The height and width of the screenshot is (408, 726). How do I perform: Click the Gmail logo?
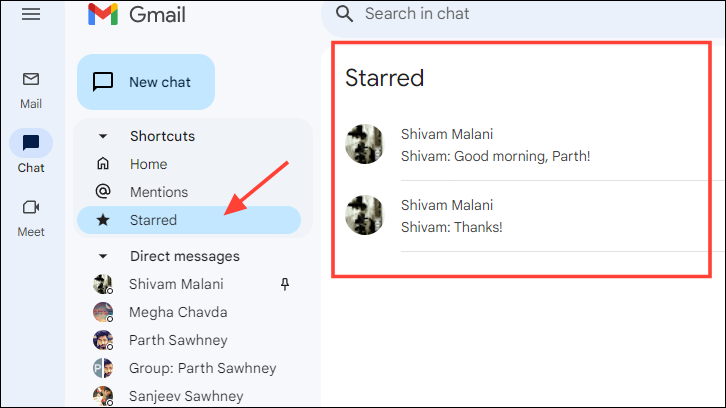click(137, 14)
